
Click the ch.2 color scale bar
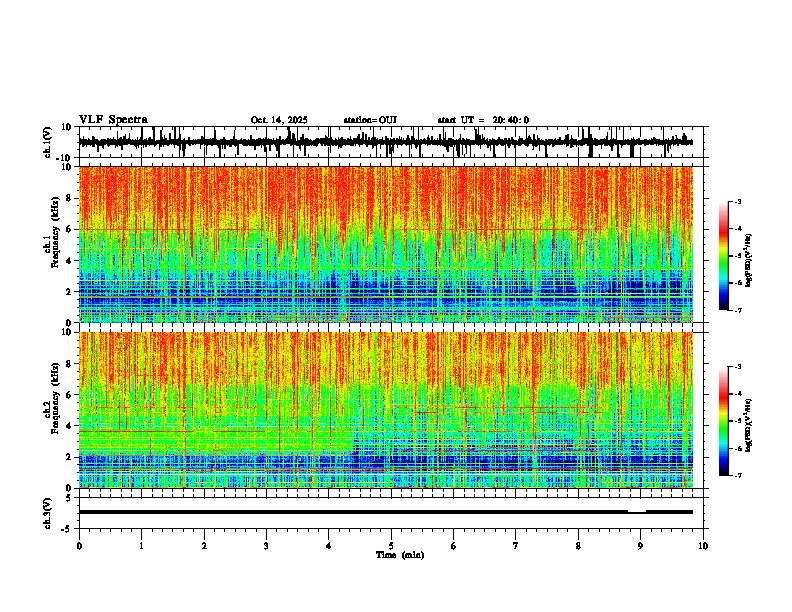(724, 421)
